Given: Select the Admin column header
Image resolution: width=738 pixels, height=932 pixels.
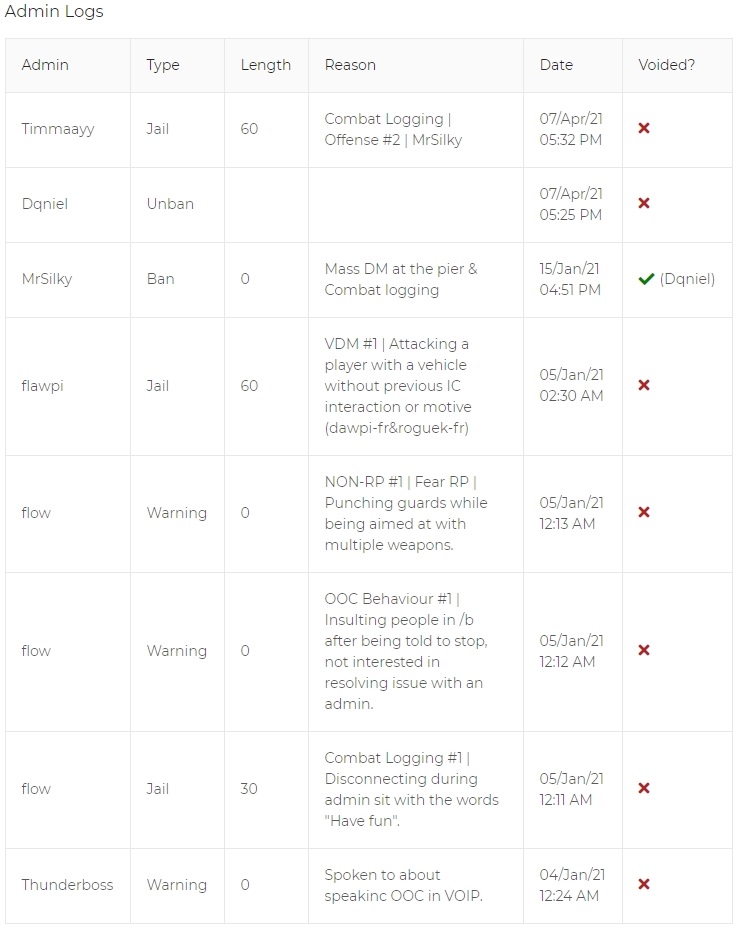Looking at the screenshot, I should click(x=45, y=65).
